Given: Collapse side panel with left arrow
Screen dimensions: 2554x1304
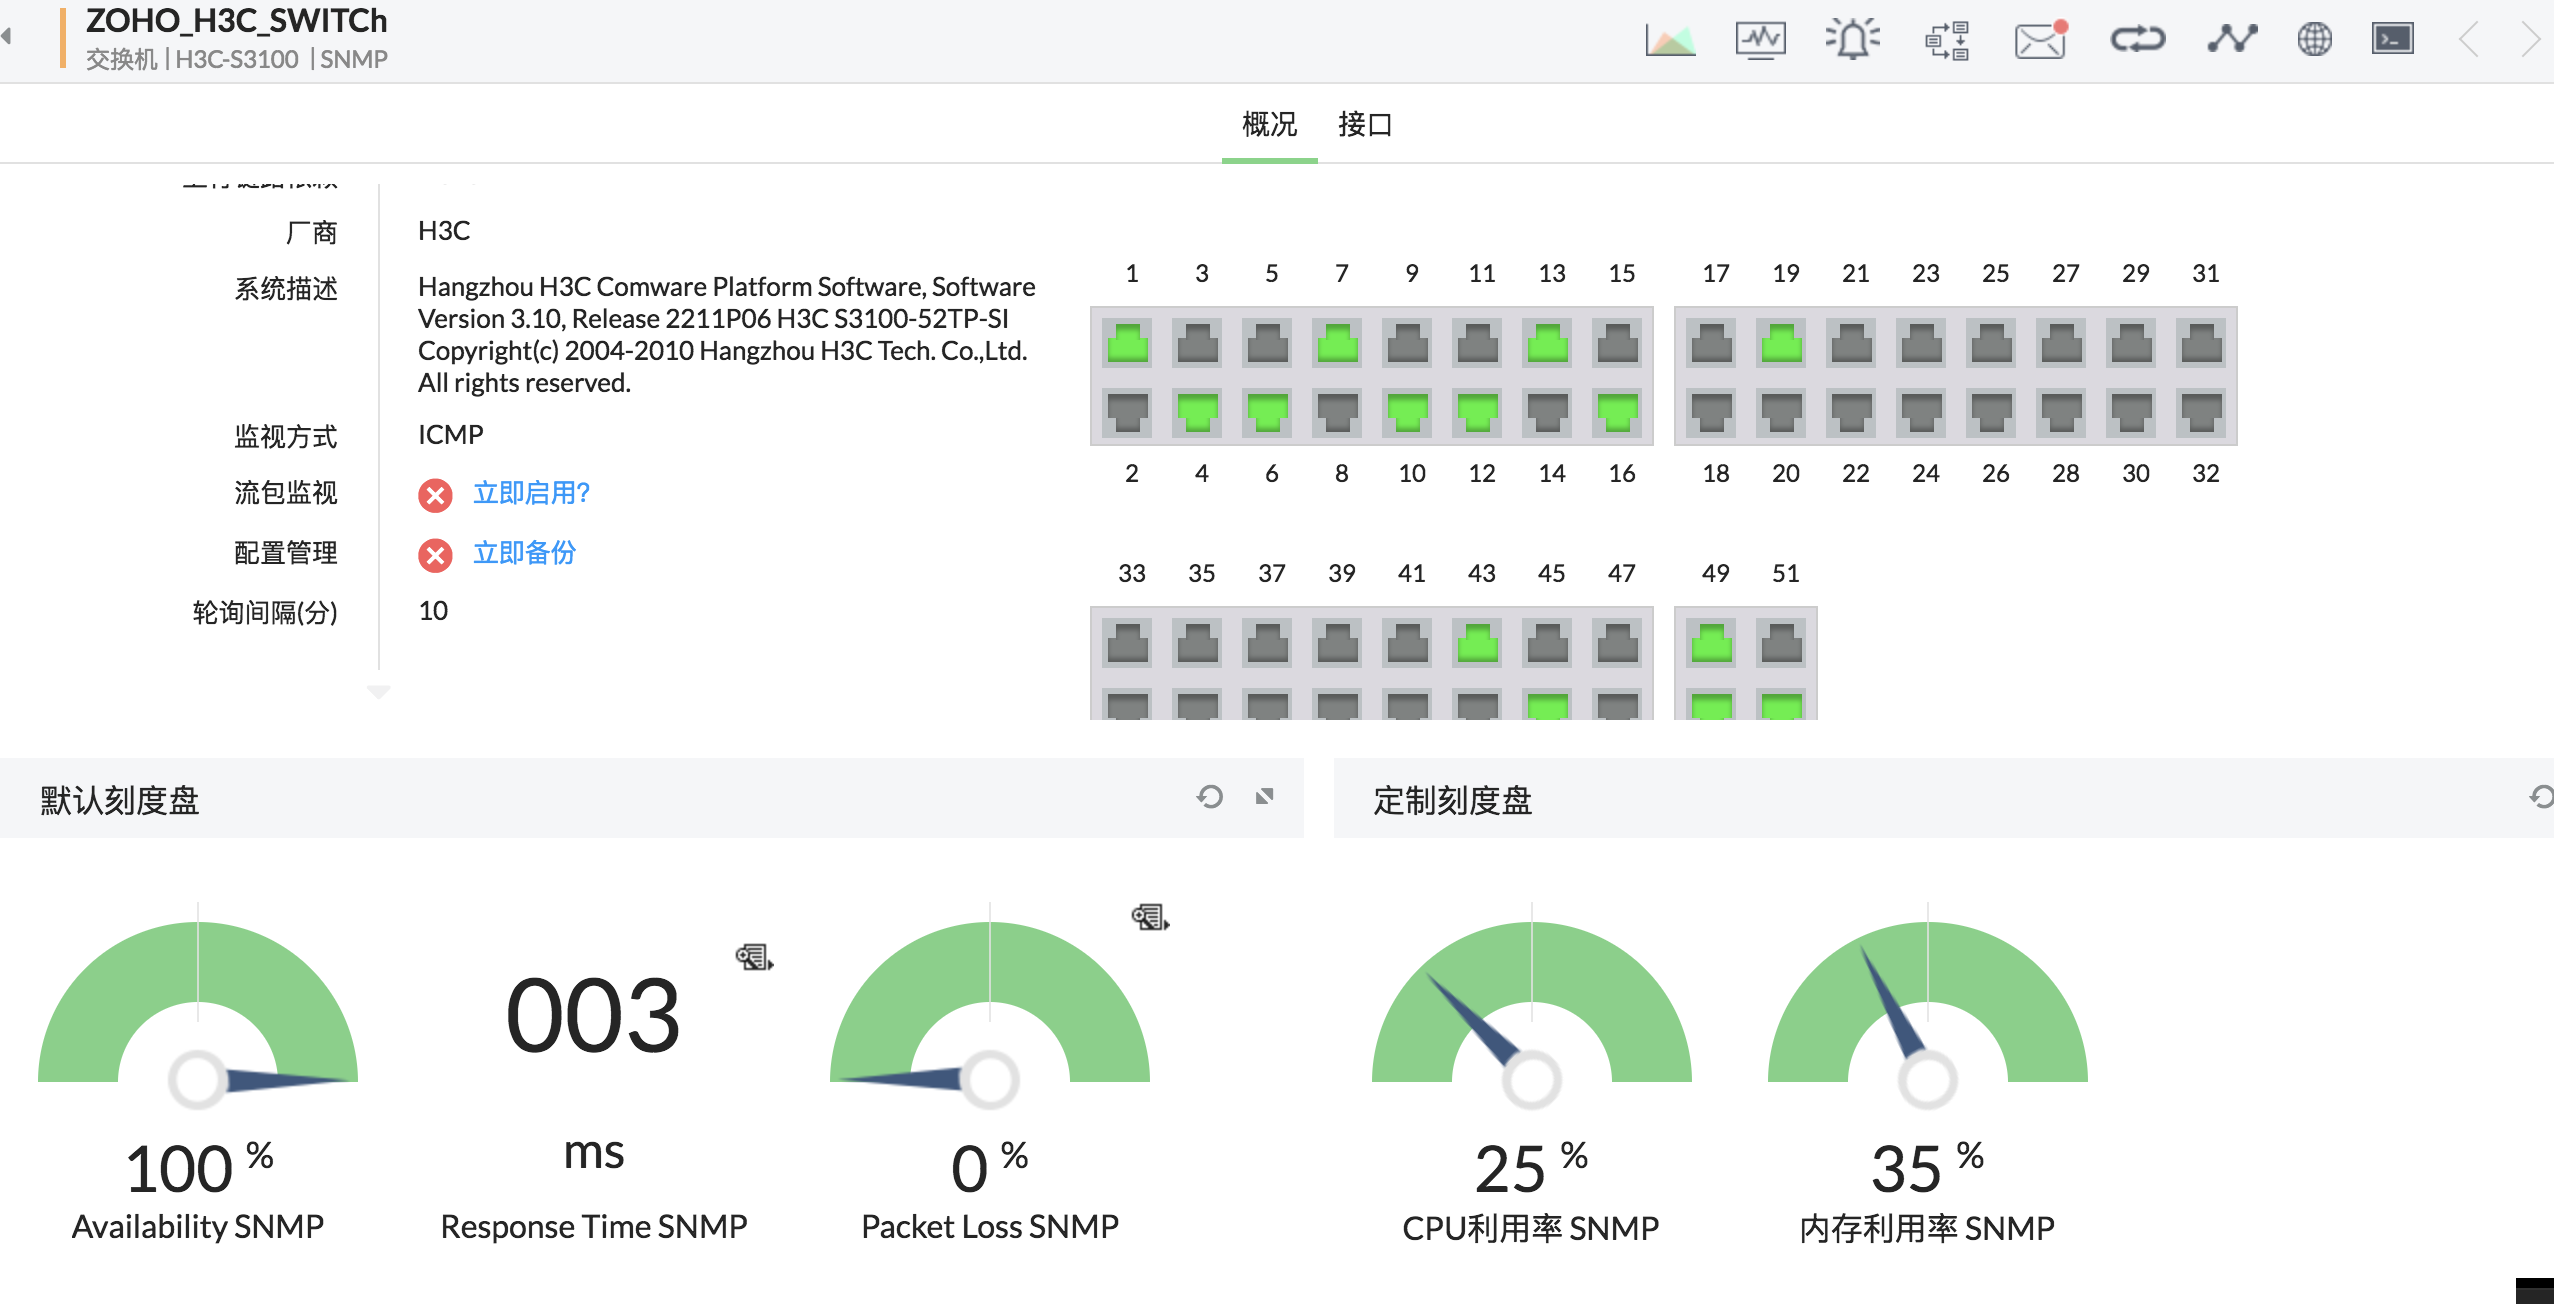Looking at the screenshot, I should point(6,37).
